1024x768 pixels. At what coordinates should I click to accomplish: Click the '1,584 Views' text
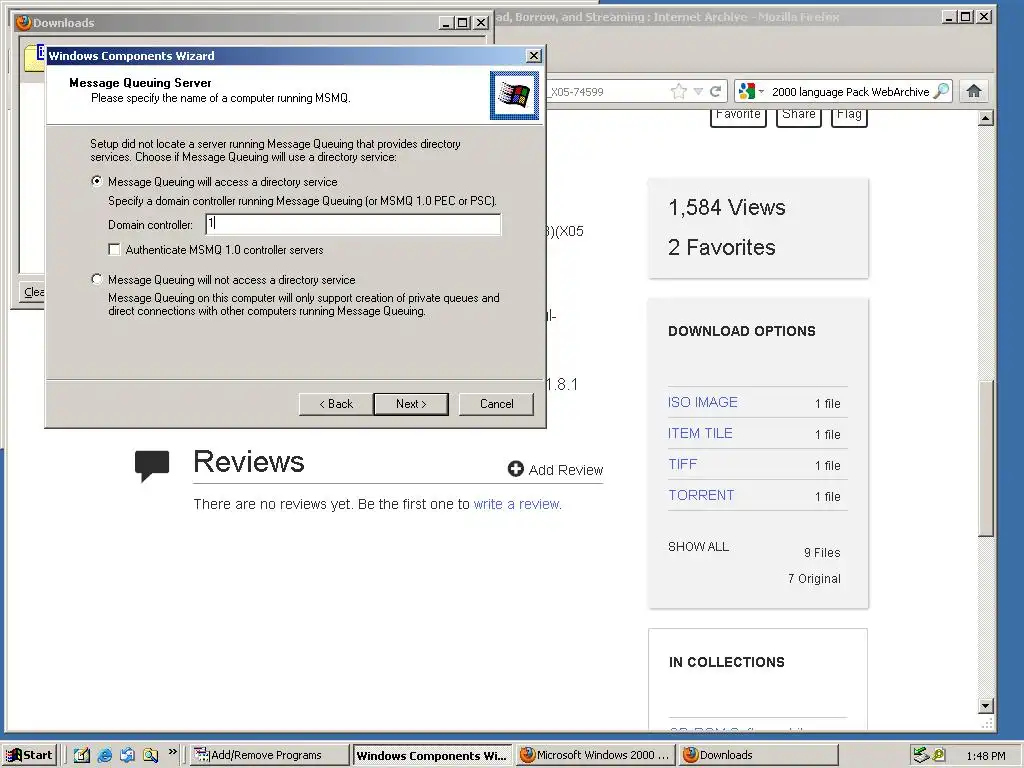pyautogui.click(x=727, y=207)
